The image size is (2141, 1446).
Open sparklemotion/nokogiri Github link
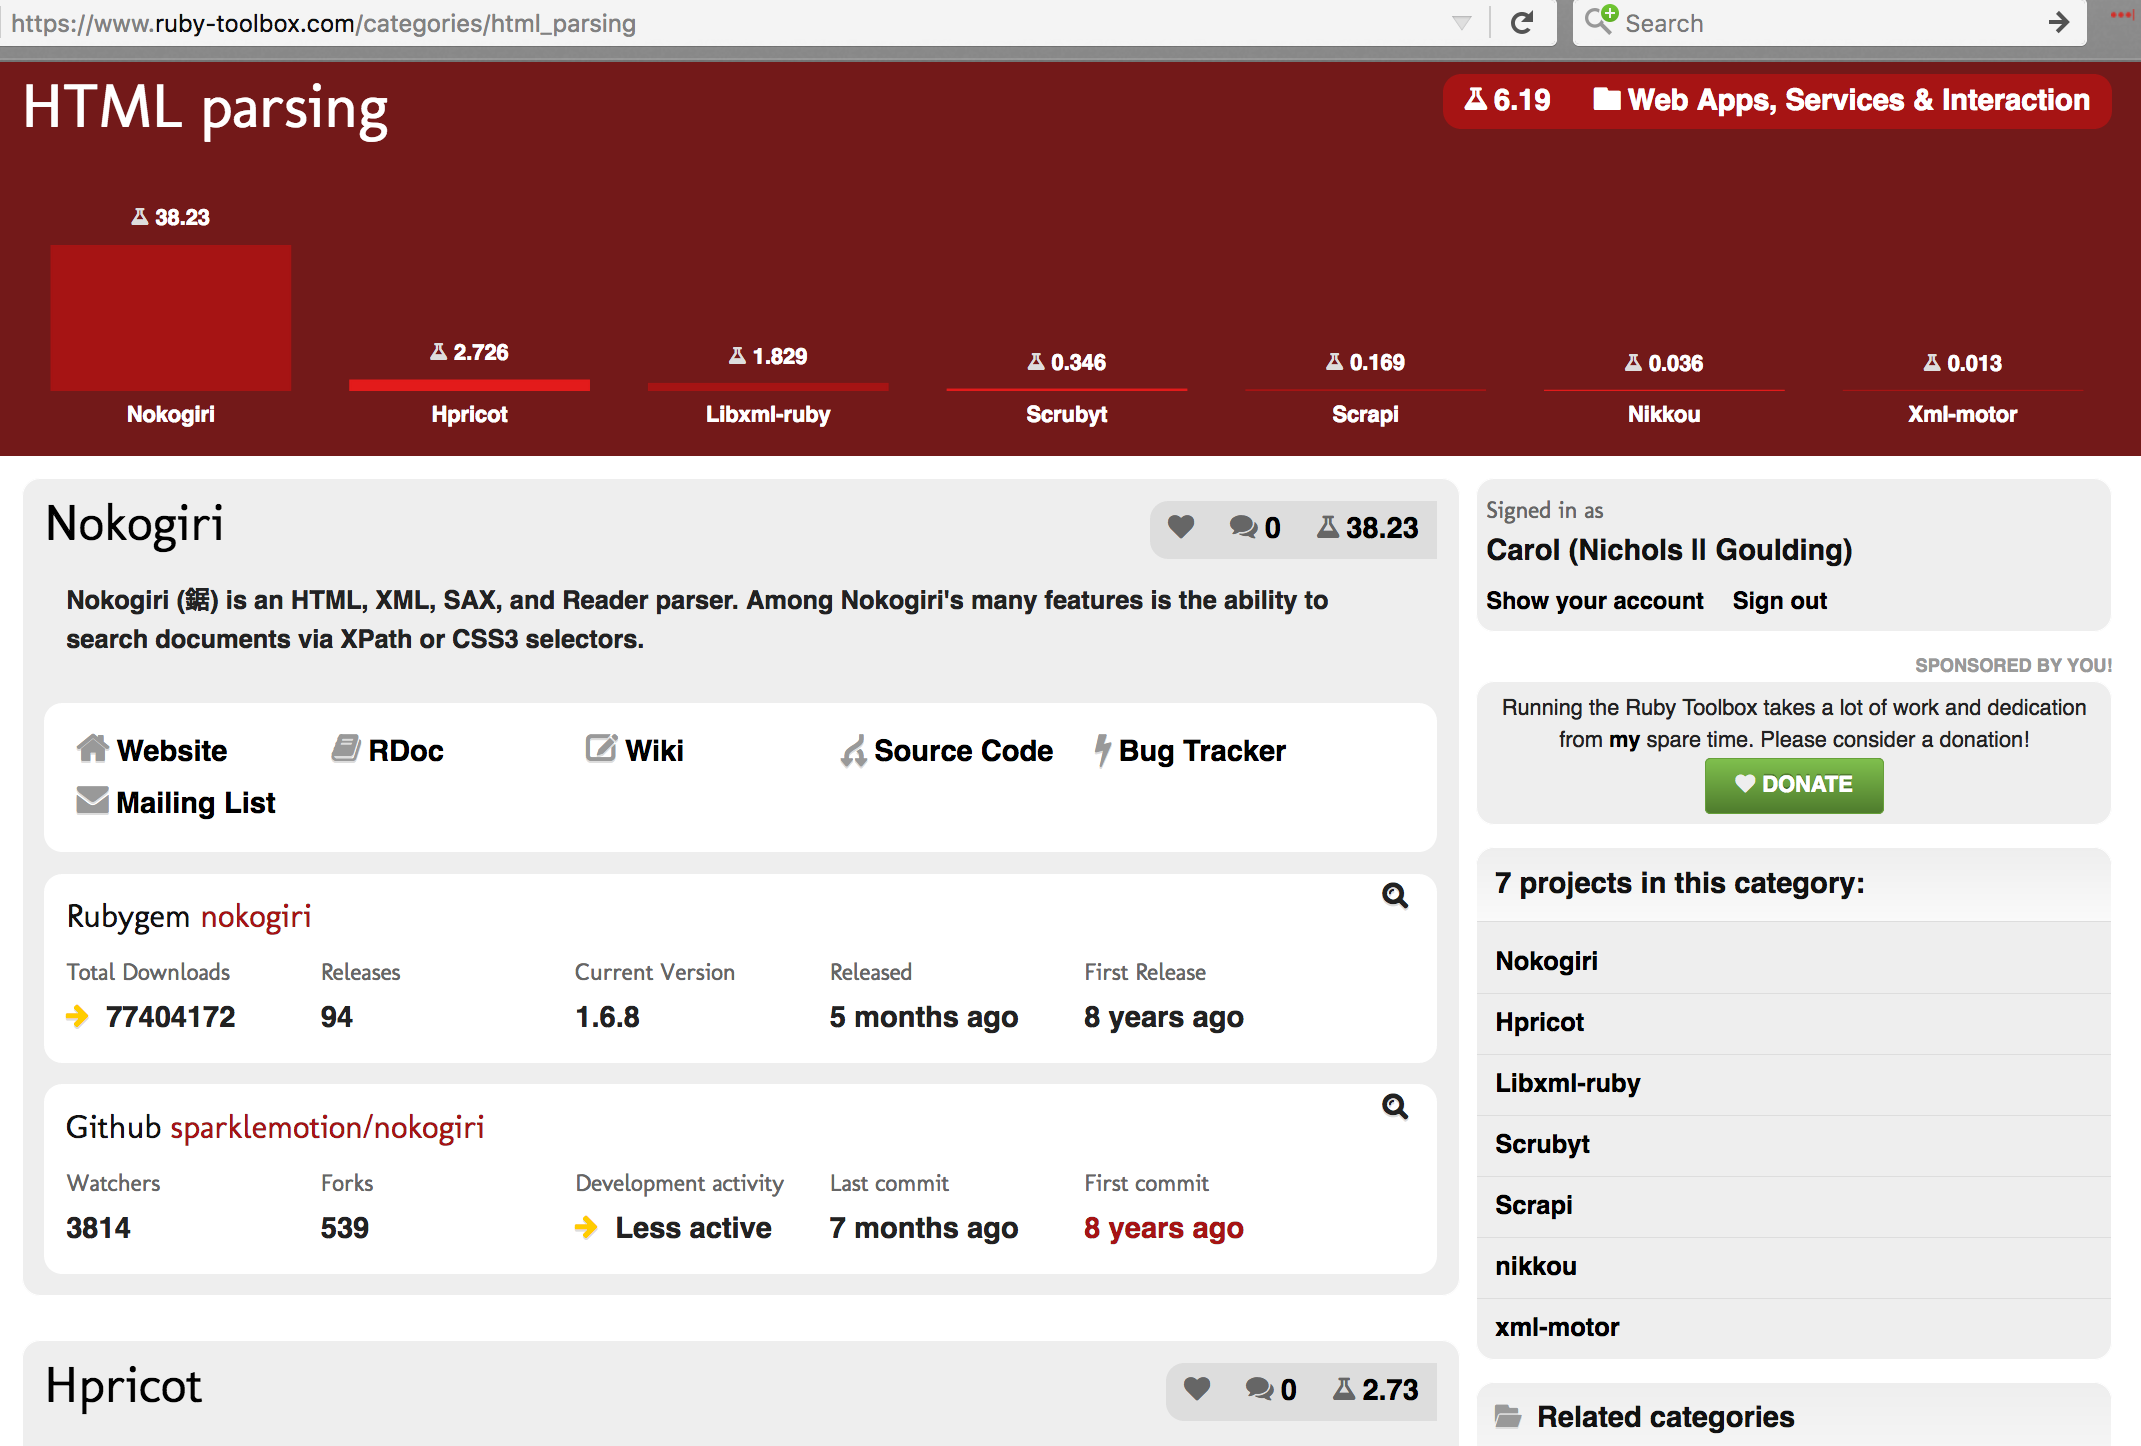pos(327,1127)
